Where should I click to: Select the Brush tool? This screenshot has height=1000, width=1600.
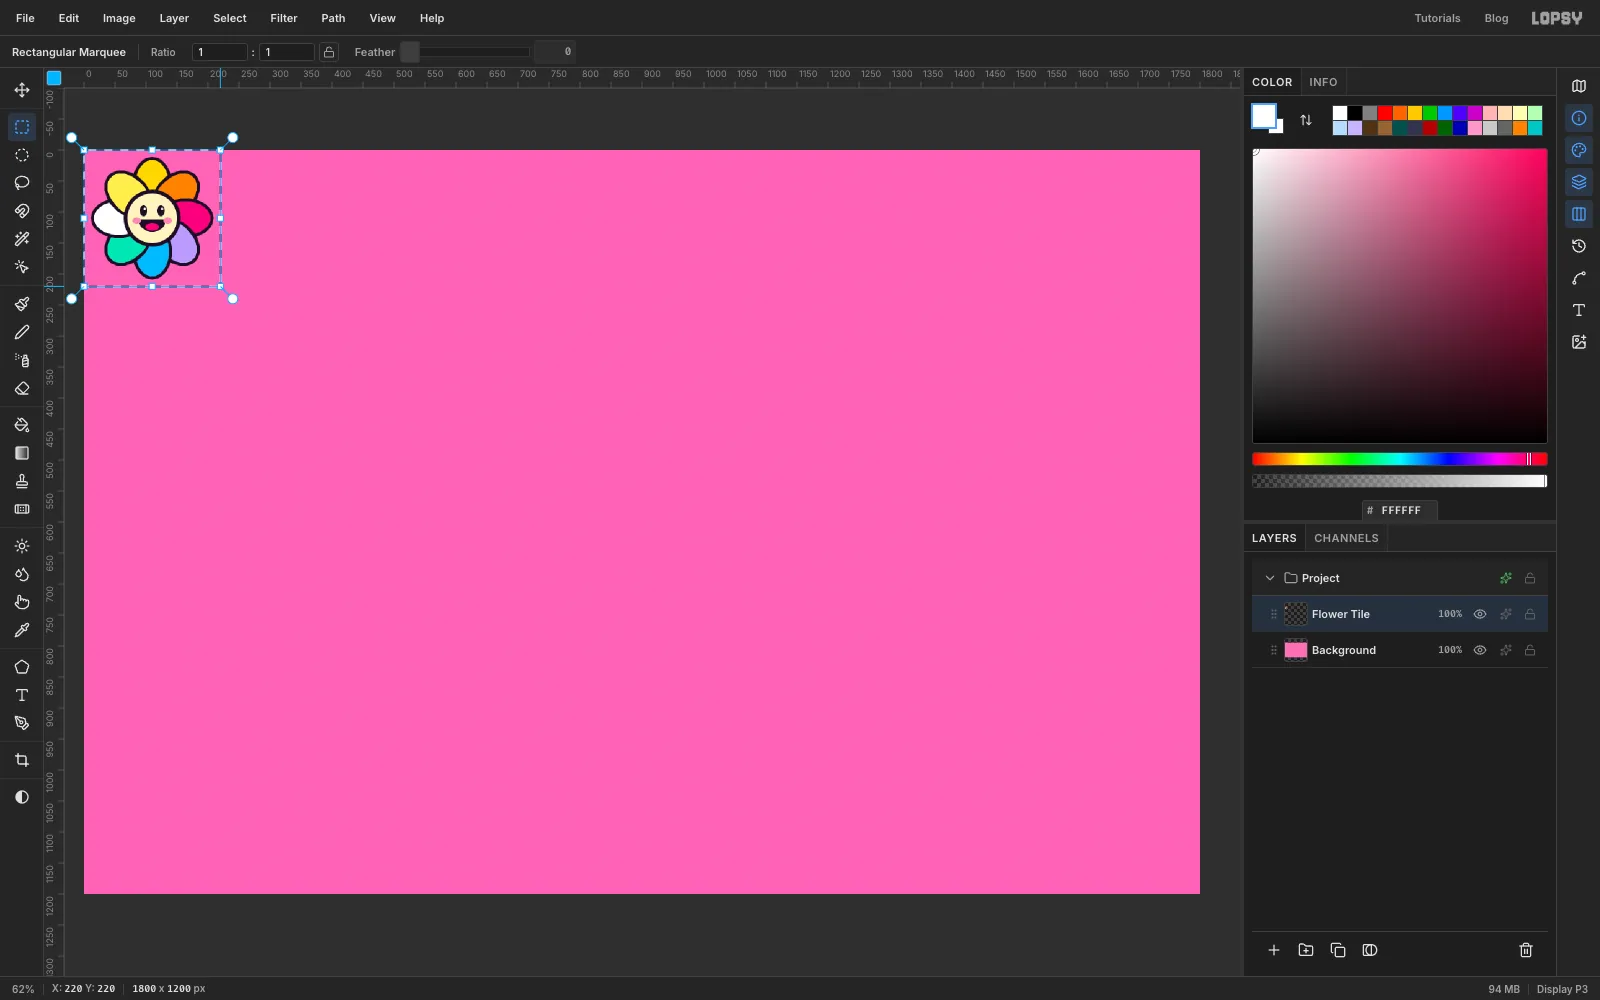(x=22, y=304)
